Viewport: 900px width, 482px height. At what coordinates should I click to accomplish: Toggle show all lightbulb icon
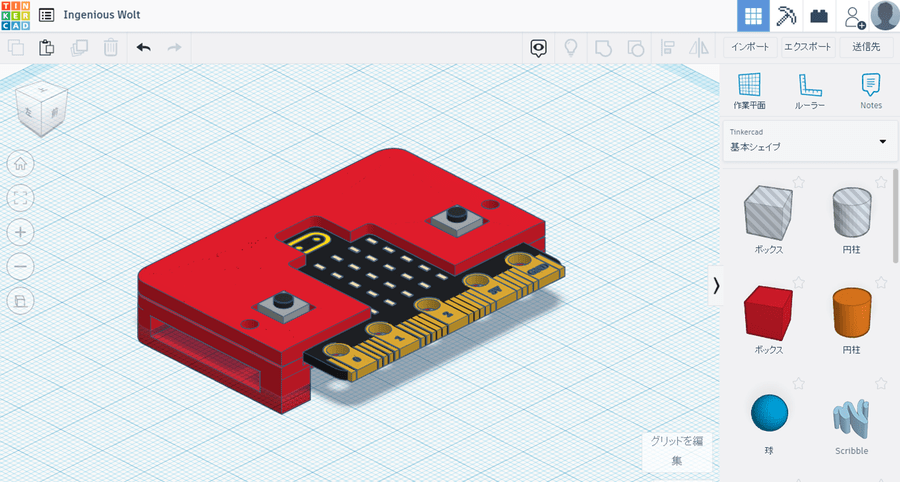571,48
